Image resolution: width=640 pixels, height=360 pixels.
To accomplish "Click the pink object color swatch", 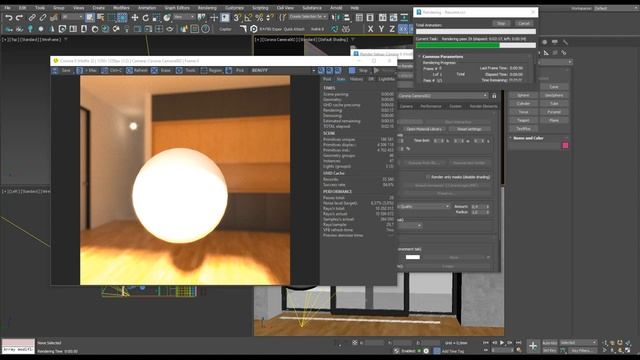I will click(565, 145).
